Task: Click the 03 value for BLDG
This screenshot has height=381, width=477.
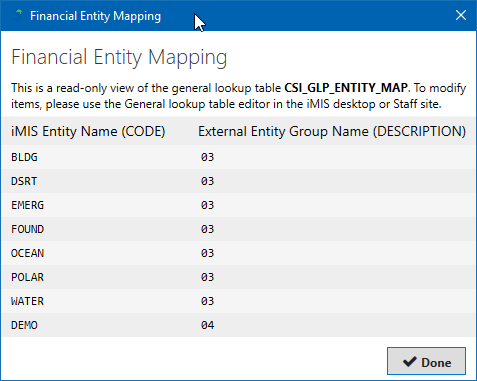Action: (x=207, y=157)
